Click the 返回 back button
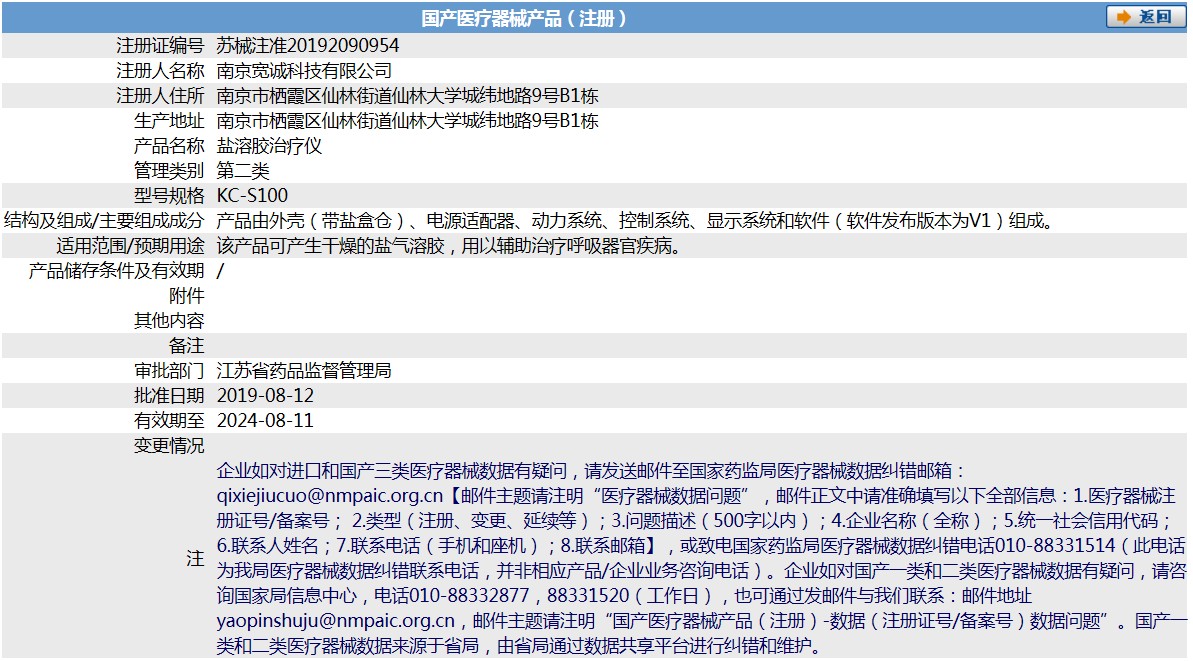Image resolution: width=1193 pixels, height=661 pixels. pyautogui.click(x=1146, y=17)
